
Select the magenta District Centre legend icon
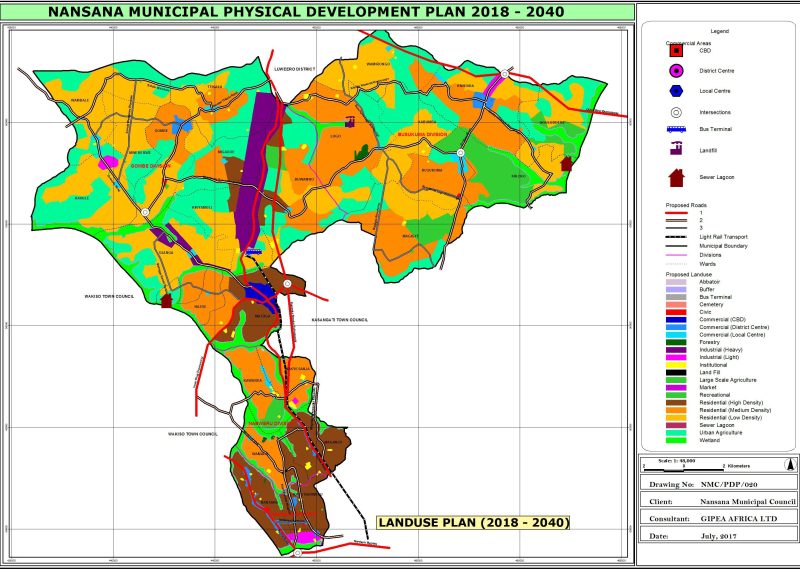coord(676,70)
